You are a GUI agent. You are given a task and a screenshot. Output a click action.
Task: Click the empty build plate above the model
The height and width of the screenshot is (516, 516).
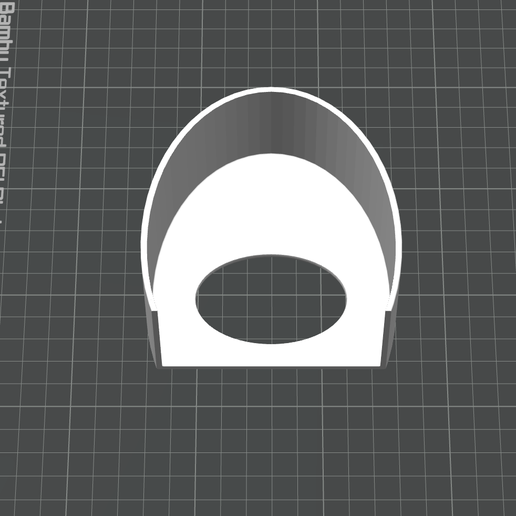point(271,42)
